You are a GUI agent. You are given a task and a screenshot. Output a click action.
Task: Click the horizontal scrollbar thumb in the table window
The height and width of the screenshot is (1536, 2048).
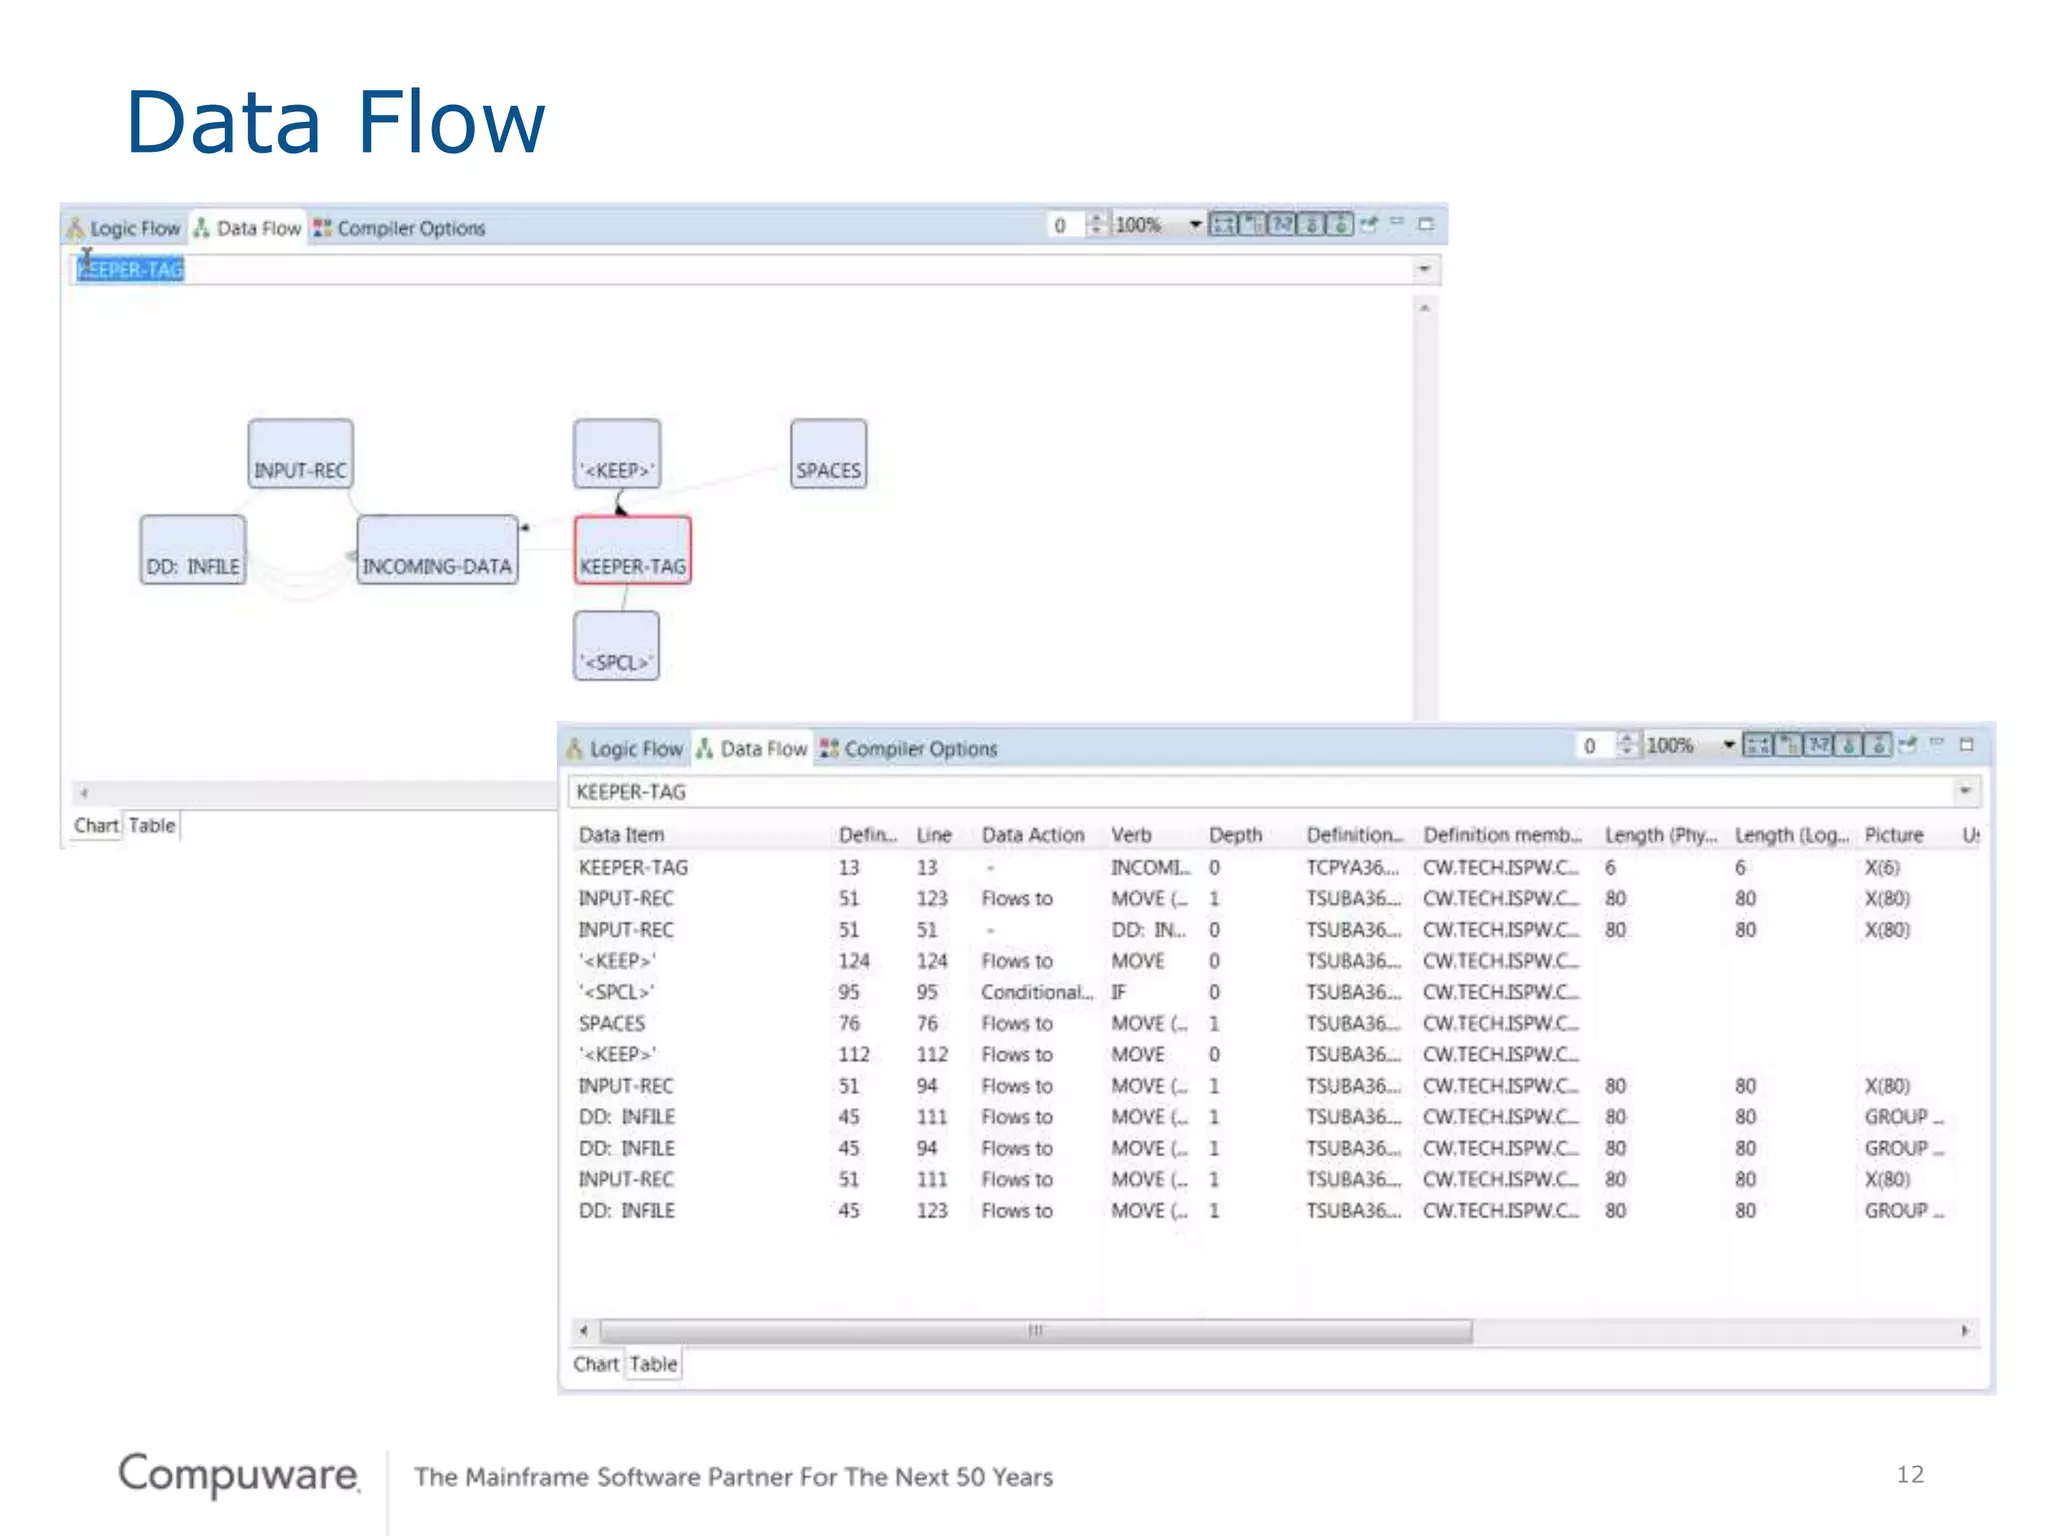(x=1036, y=1331)
